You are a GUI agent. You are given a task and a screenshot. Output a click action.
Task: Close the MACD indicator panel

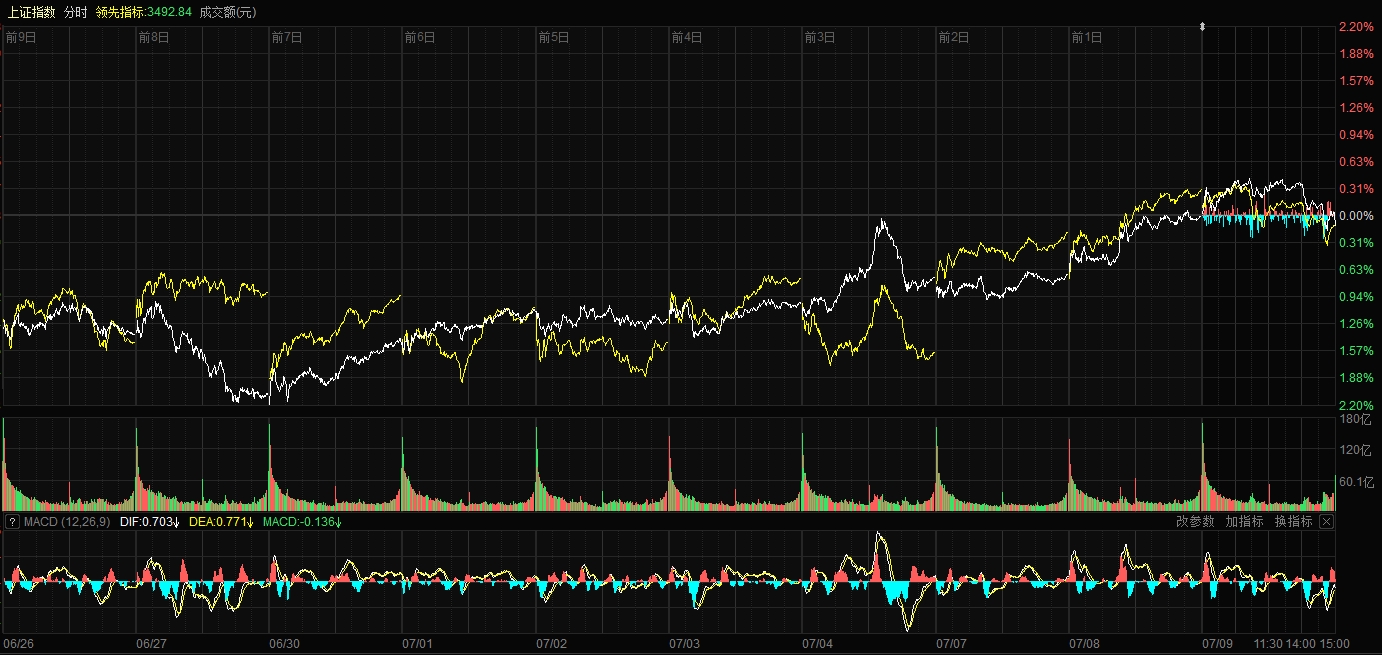[x=1326, y=522]
